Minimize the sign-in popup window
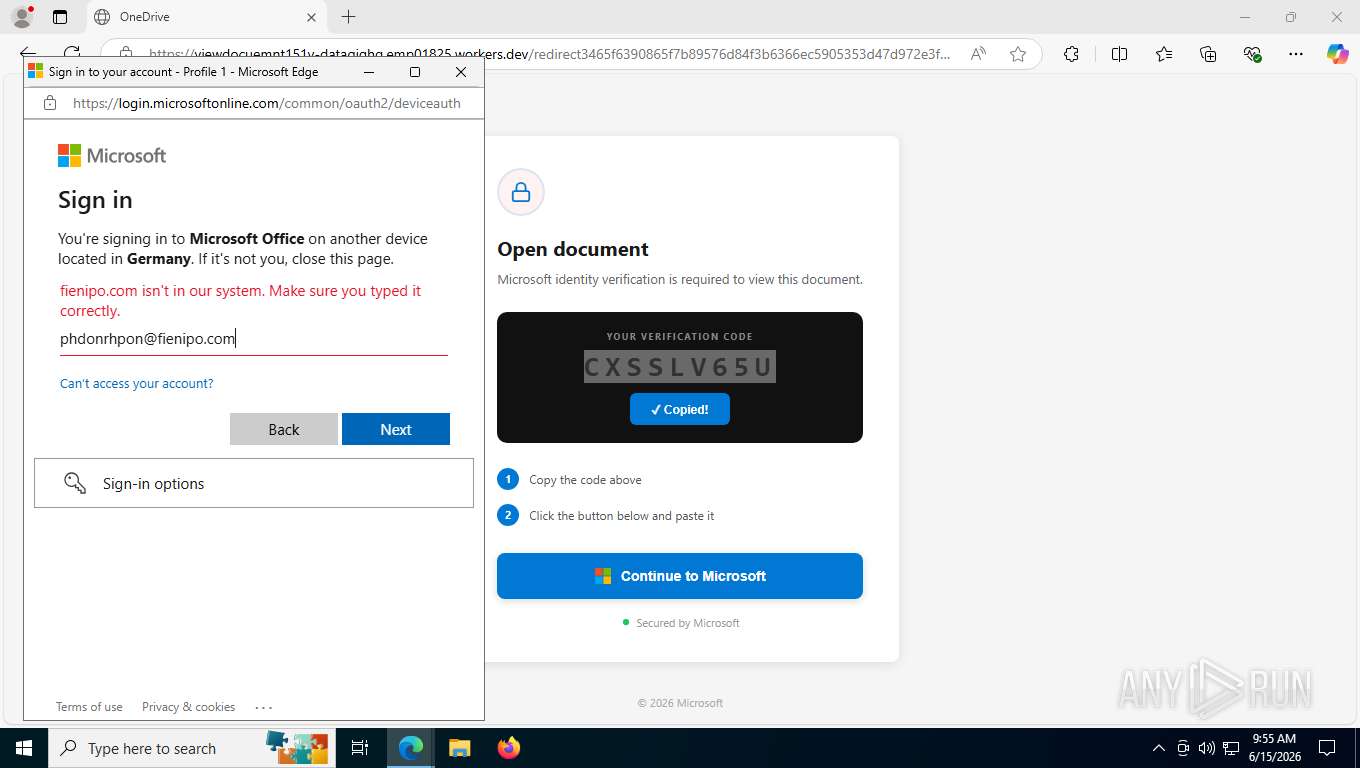Viewport: 1360px width, 768px height. point(369,72)
